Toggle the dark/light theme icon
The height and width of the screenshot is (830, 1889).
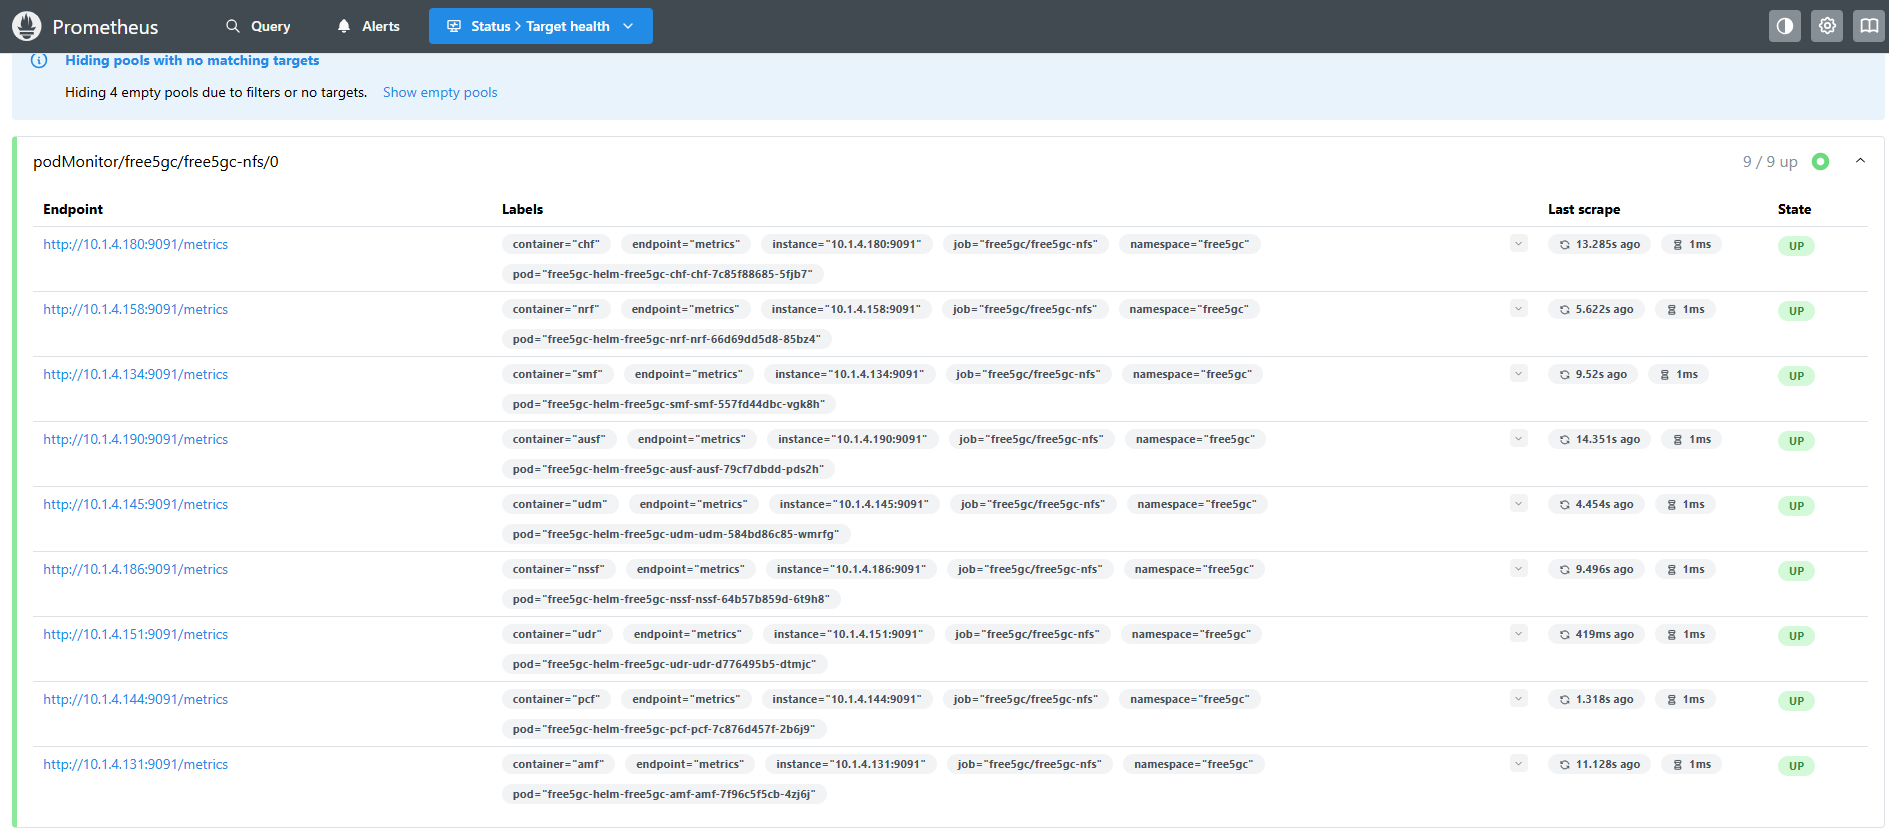coord(1784,26)
